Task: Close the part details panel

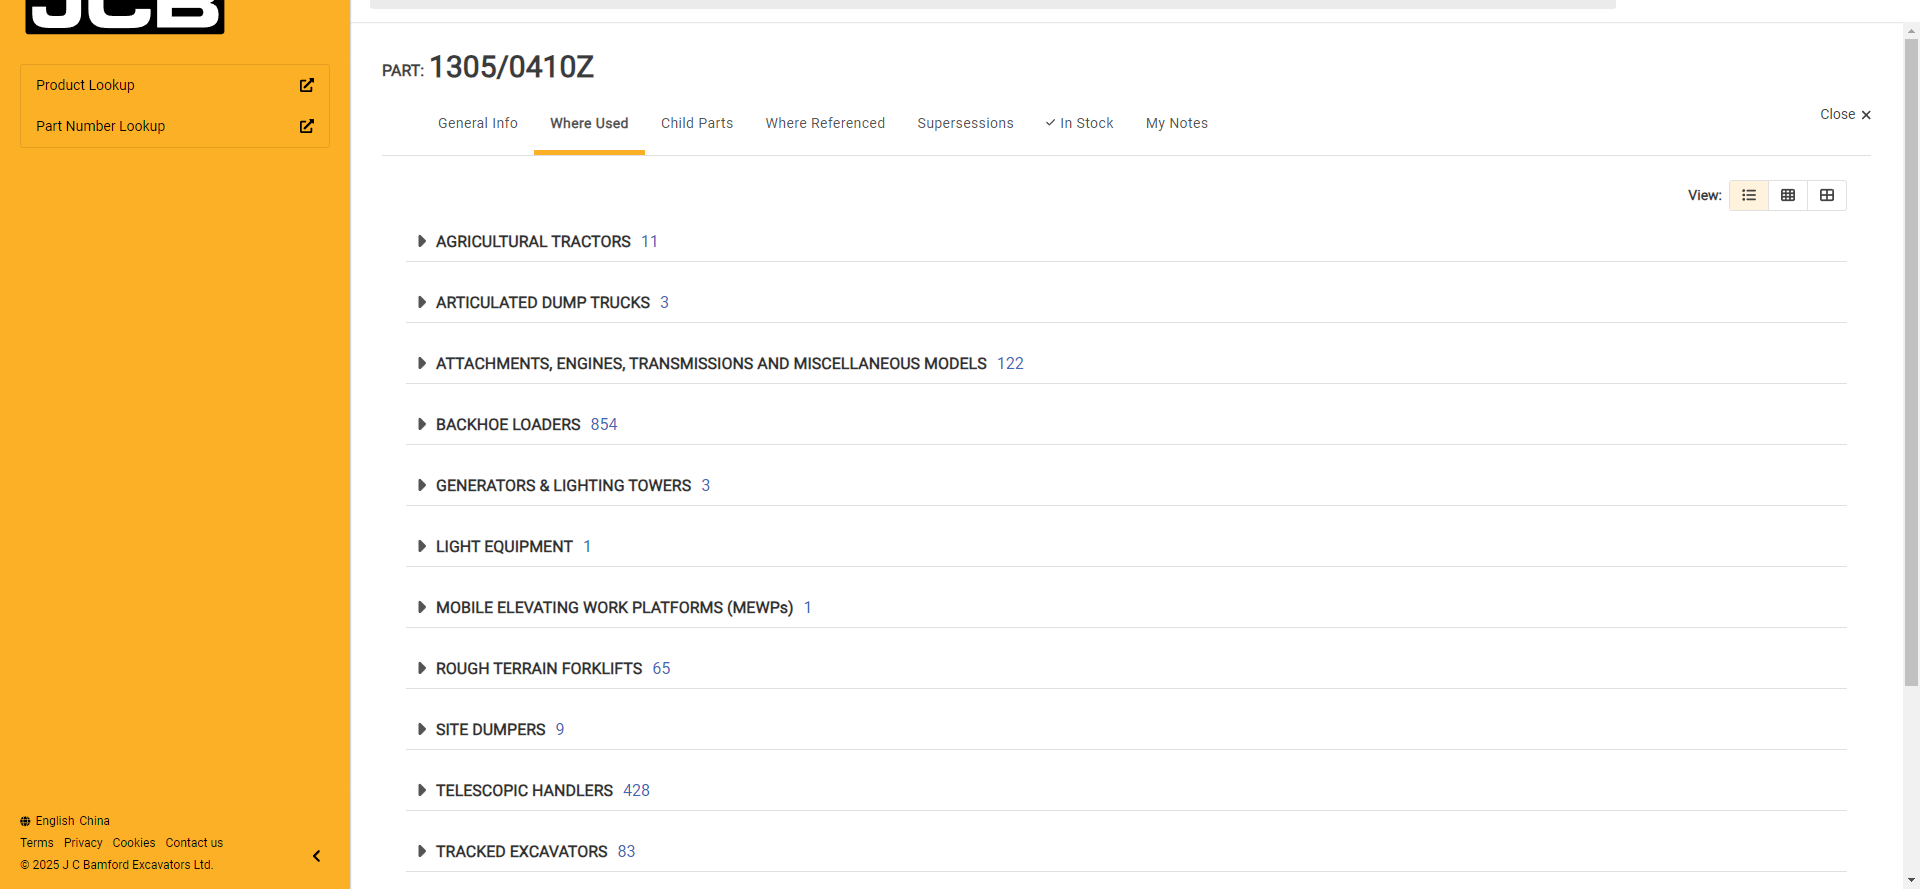Action: coord(1845,115)
